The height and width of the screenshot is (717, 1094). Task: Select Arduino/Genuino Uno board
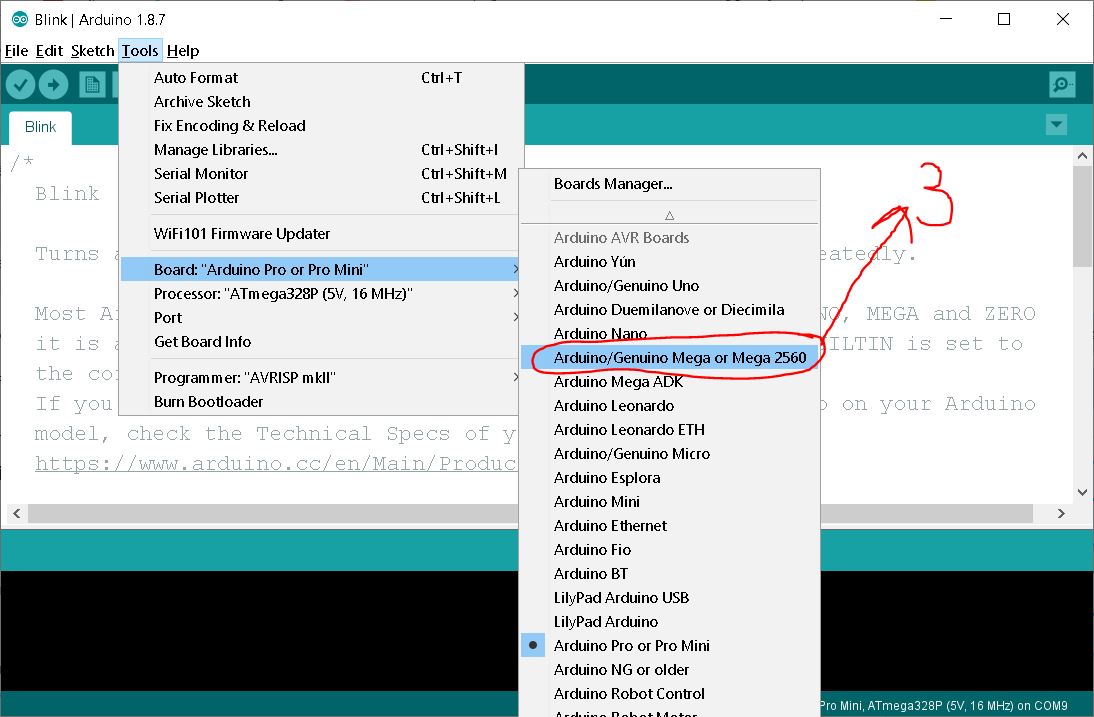670,286
